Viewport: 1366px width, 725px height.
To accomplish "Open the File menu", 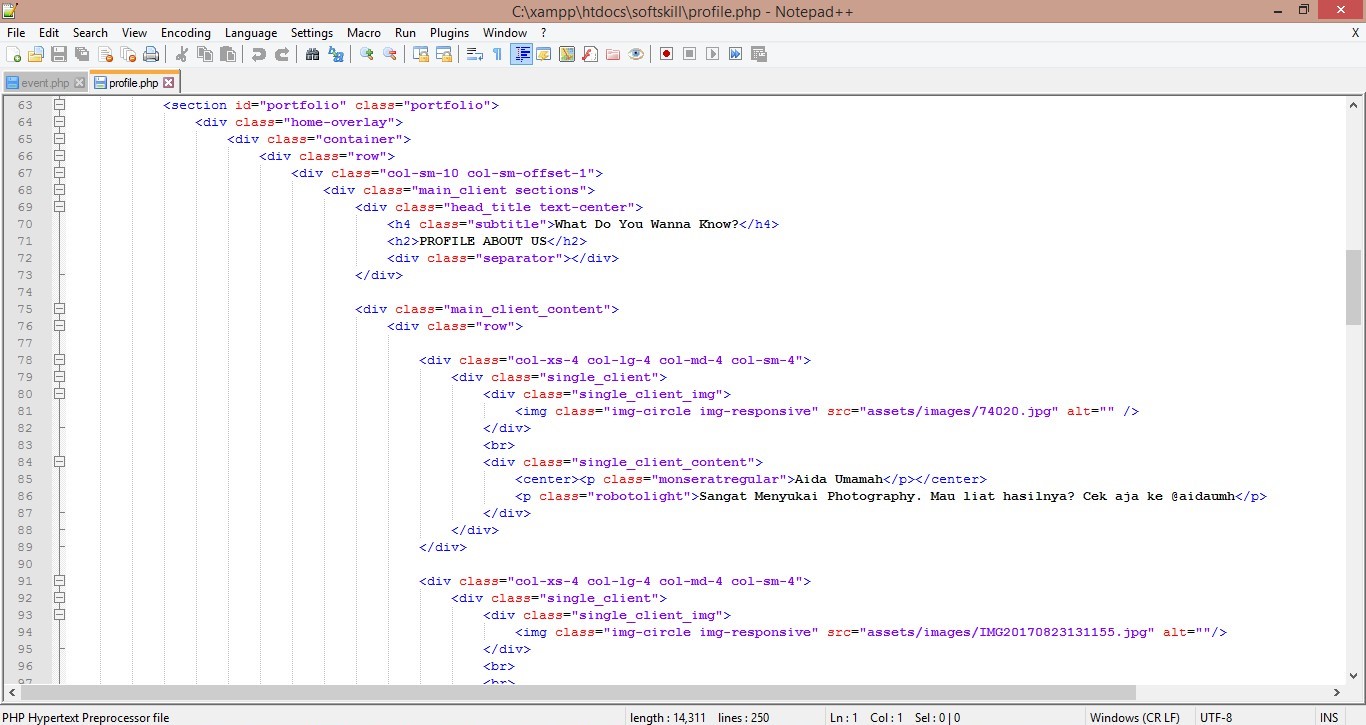I will click(16, 33).
